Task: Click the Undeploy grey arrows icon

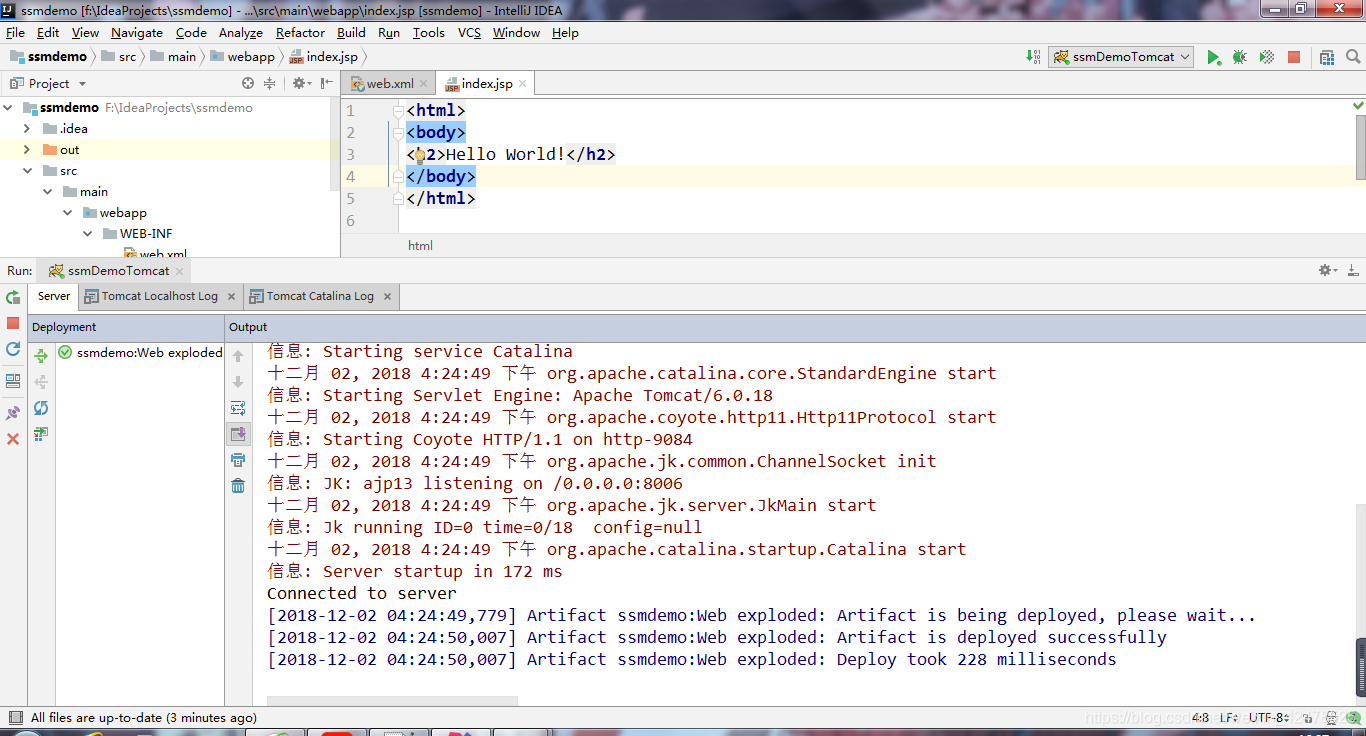Action: tap(41, 382)
